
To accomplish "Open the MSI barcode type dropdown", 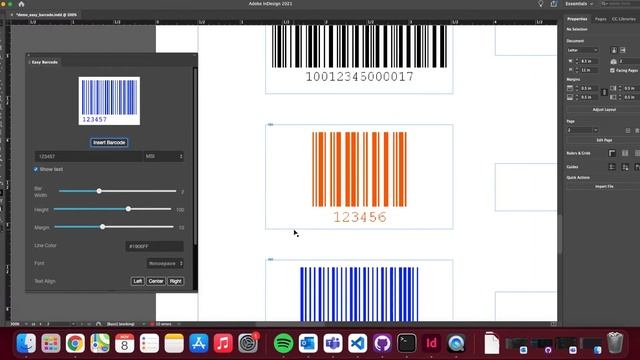I will tap(163, 156).
